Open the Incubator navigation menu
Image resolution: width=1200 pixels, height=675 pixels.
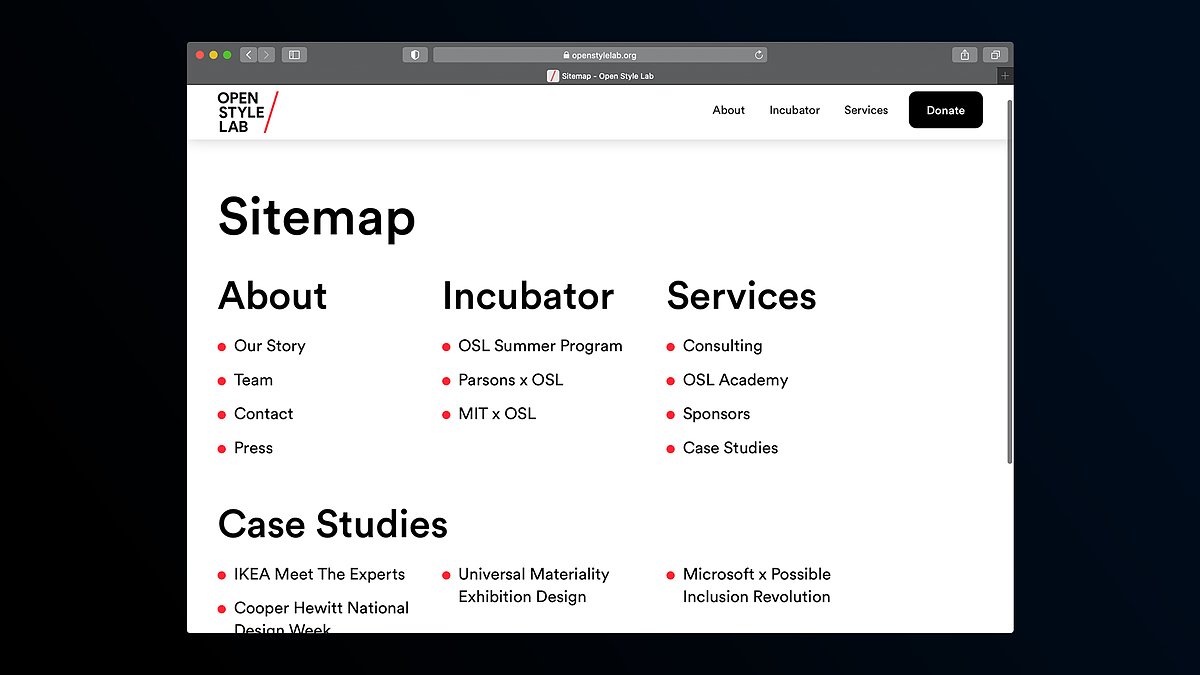794,110
